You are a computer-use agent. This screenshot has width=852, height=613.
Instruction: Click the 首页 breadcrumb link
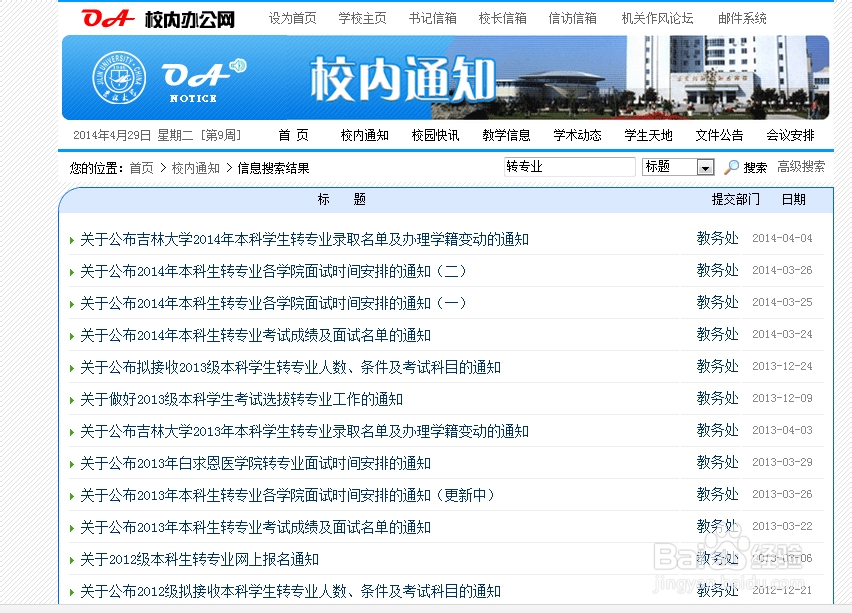click(x=141, y=168)
